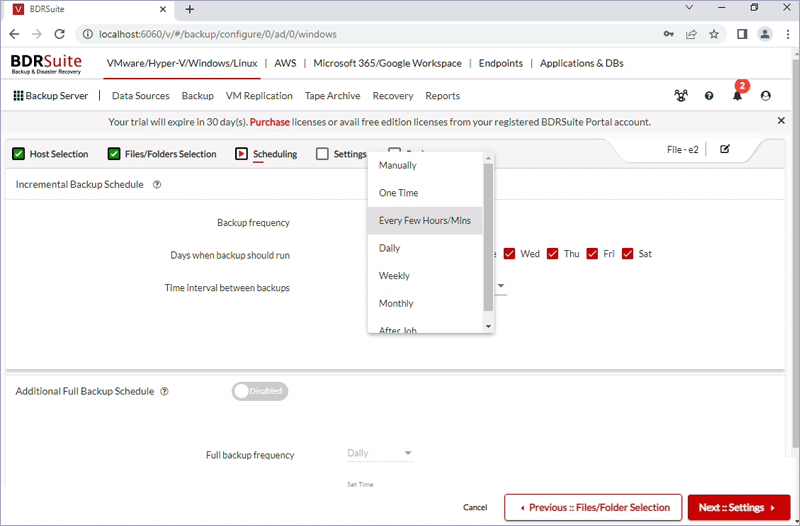Open notifications bell with 2 alerts

737,95
